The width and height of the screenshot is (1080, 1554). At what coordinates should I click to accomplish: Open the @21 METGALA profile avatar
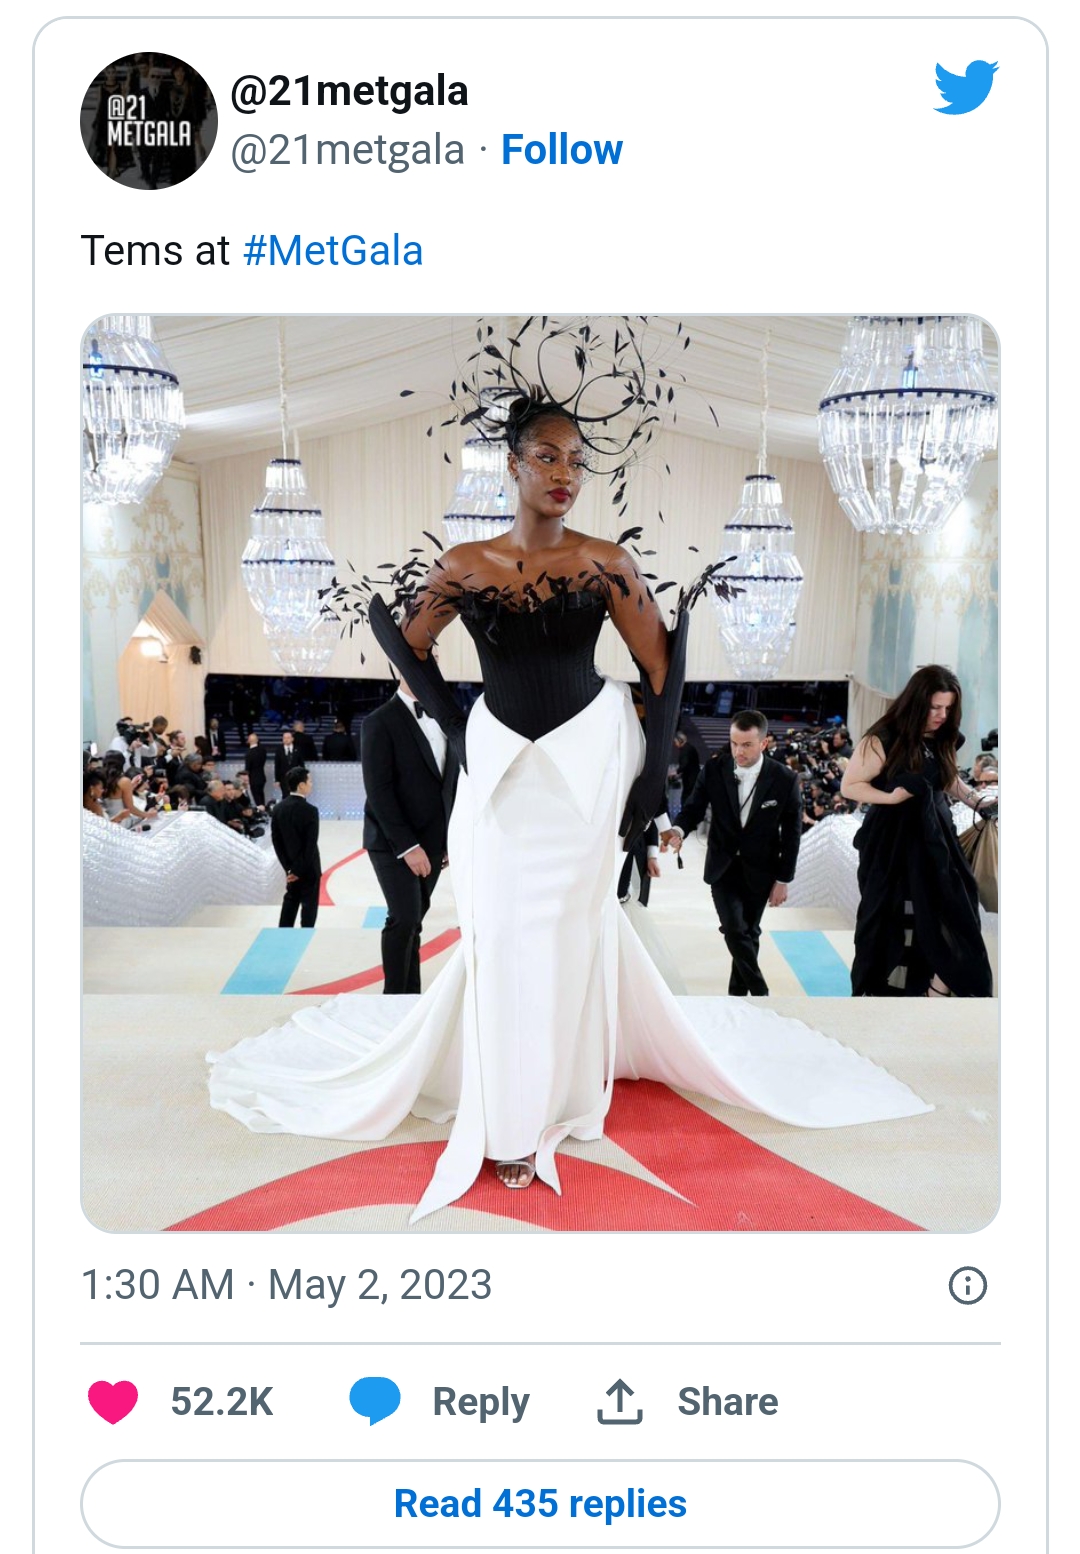pyautogui.click(x=148, y=120)
